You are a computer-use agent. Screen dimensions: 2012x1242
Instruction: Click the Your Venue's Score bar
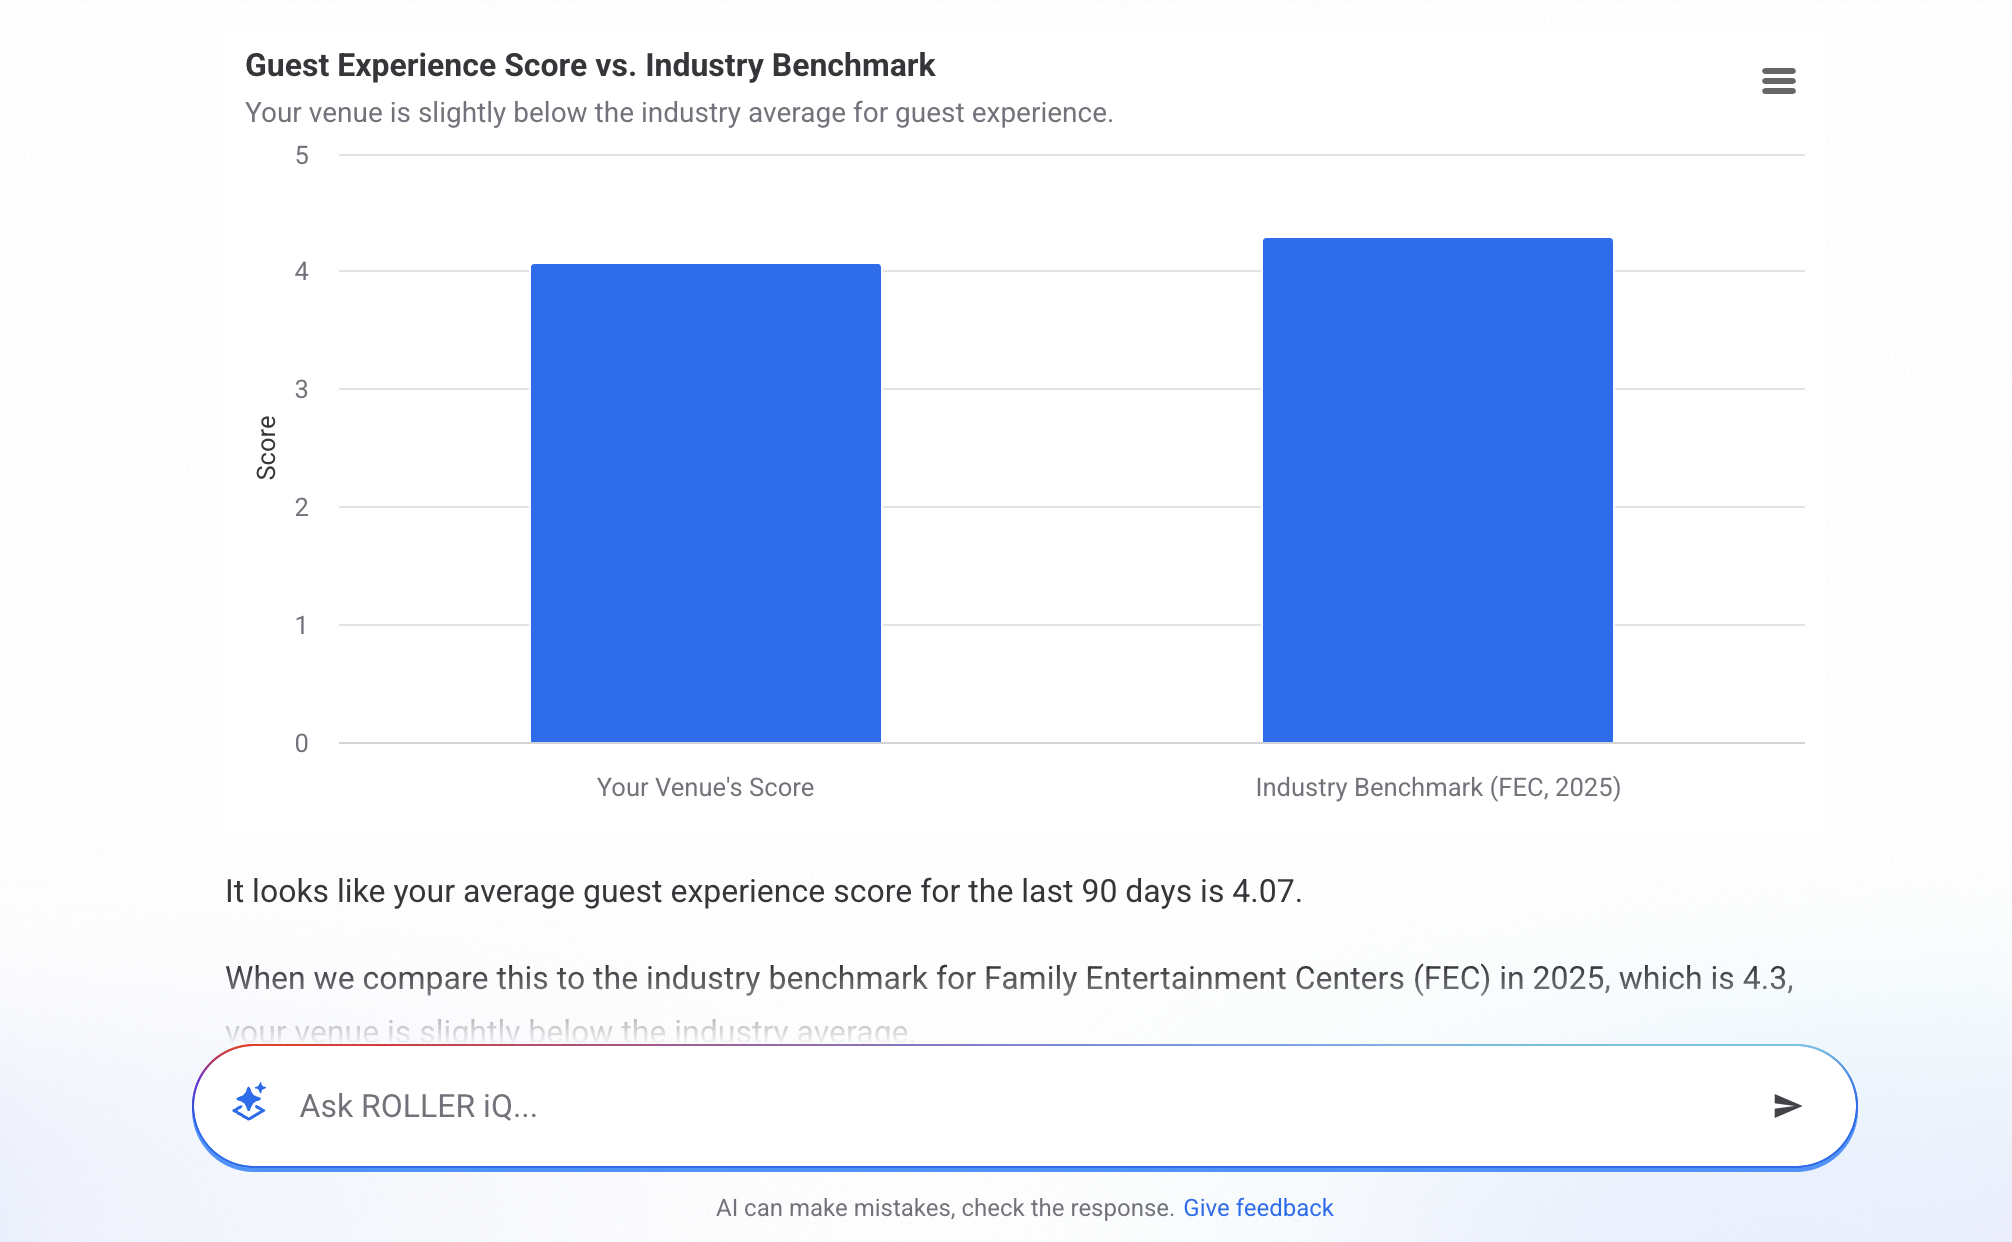click(x=705, y=503)
